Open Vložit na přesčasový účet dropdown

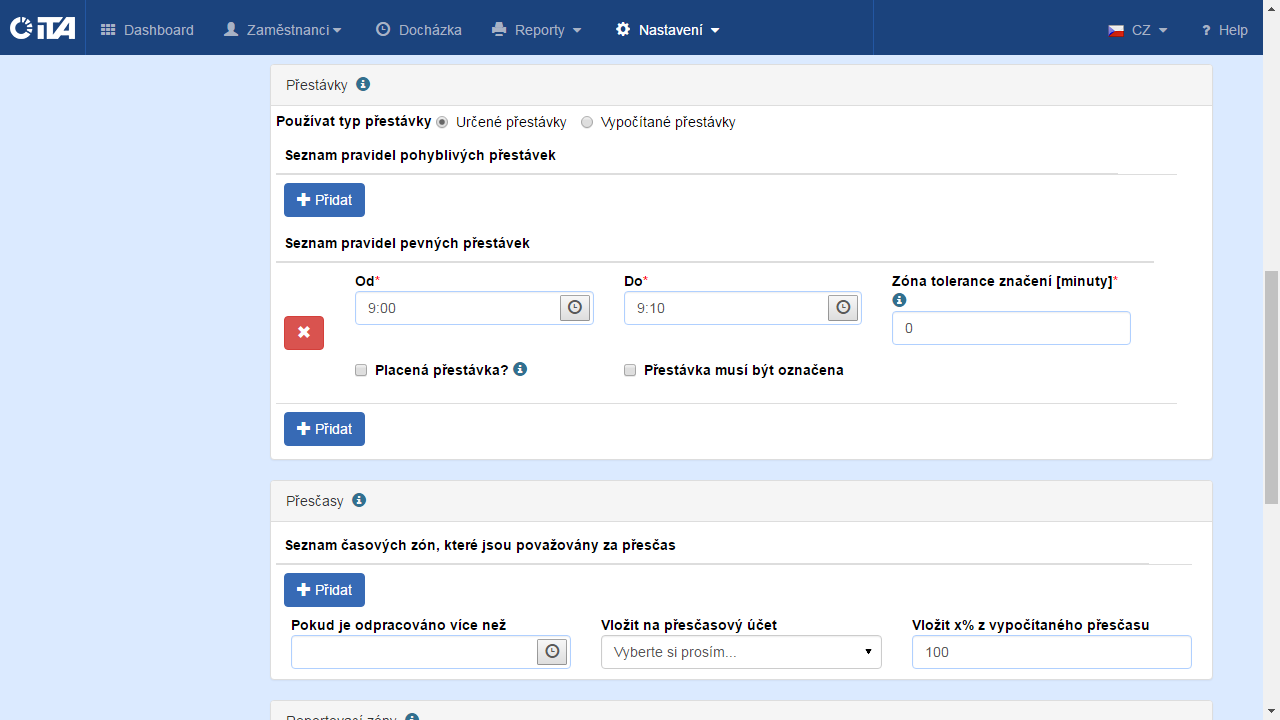(x=741, y=652)
